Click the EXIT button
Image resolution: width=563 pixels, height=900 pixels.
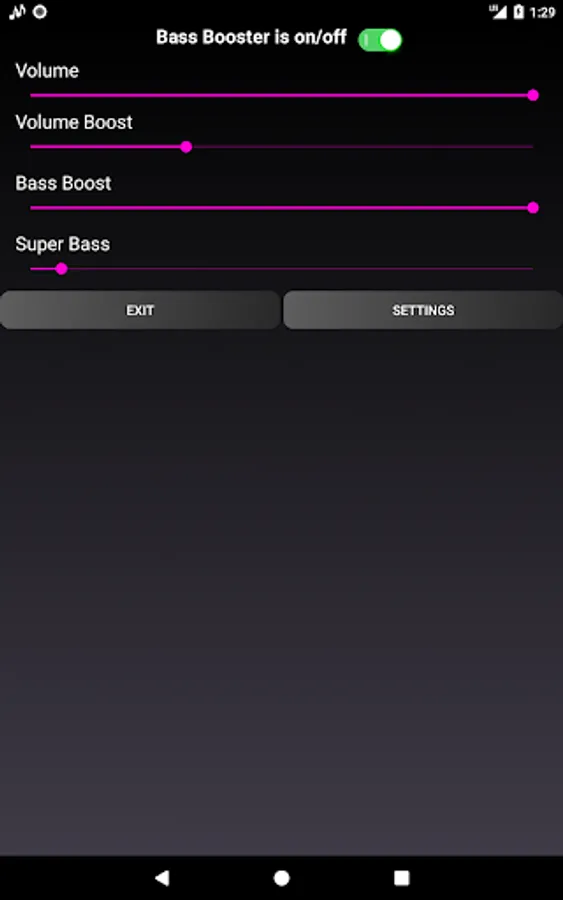pos(140,310)
